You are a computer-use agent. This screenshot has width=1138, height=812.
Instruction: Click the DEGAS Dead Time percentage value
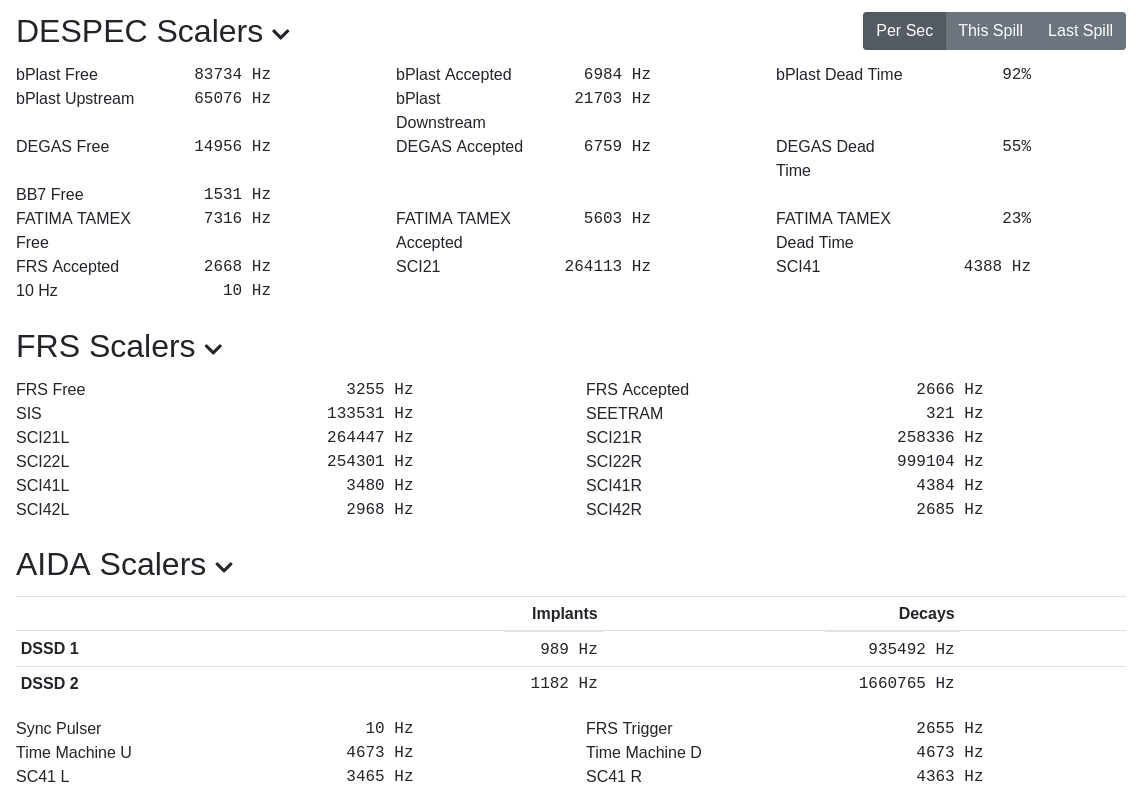click(x=1016, y=147)
